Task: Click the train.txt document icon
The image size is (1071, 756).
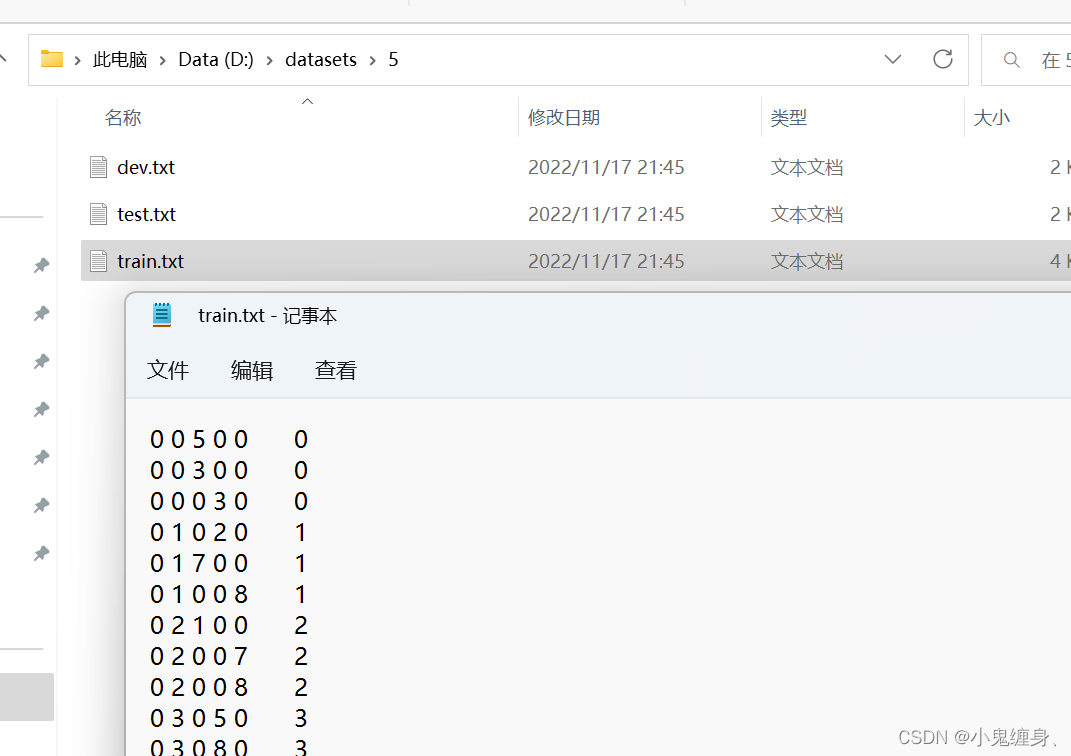Action: click(98, 261)
